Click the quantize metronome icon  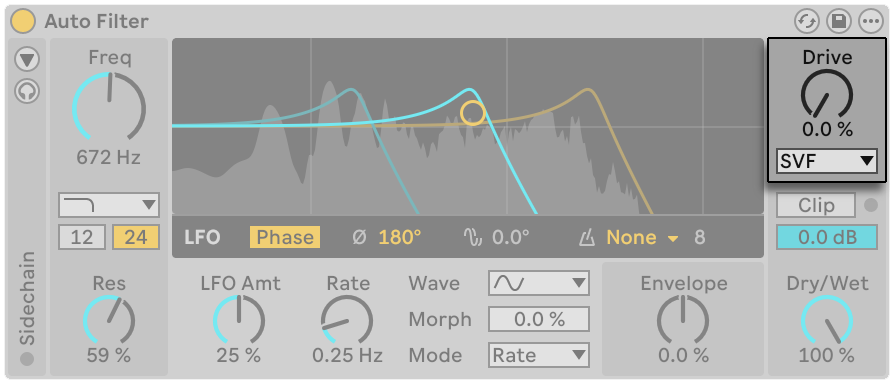pos(587,238)
